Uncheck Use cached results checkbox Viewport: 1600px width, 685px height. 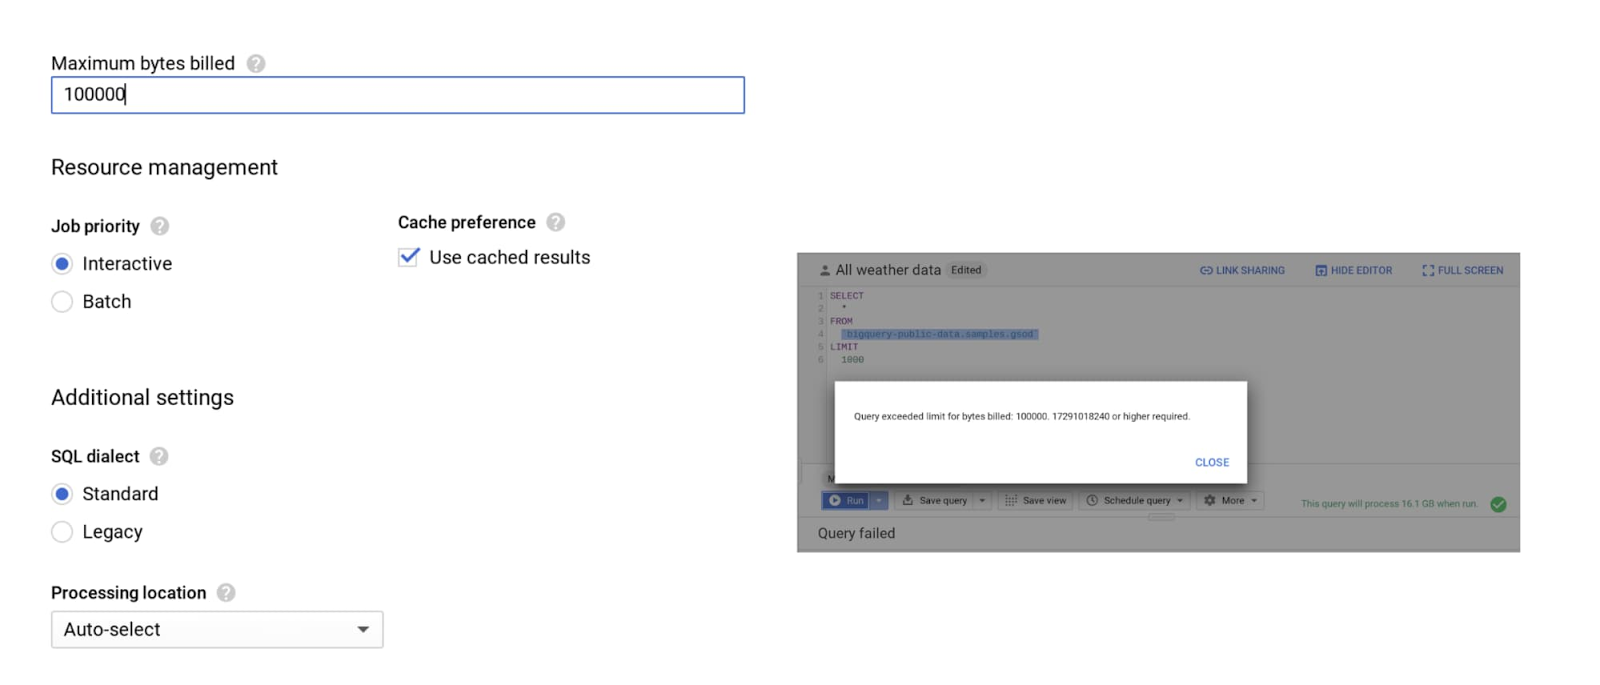click(409, 257)
